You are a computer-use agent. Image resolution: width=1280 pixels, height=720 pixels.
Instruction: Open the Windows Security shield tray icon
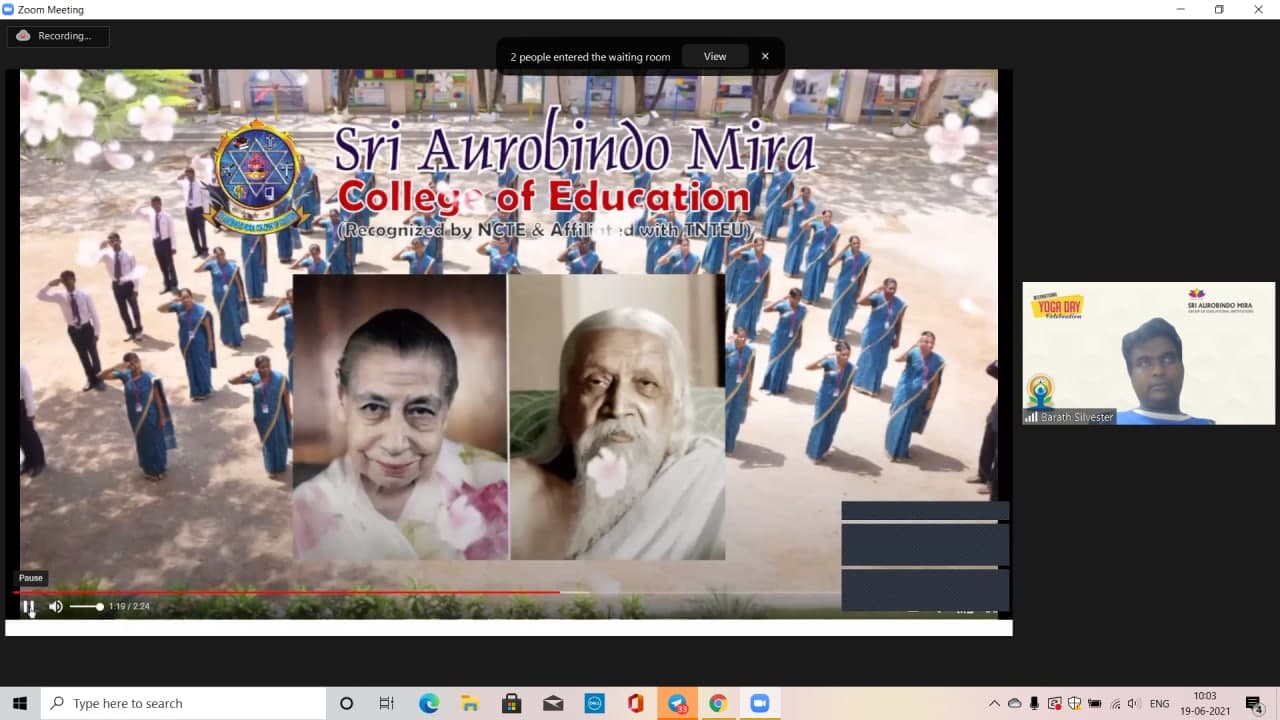(x=1075, y=704)
